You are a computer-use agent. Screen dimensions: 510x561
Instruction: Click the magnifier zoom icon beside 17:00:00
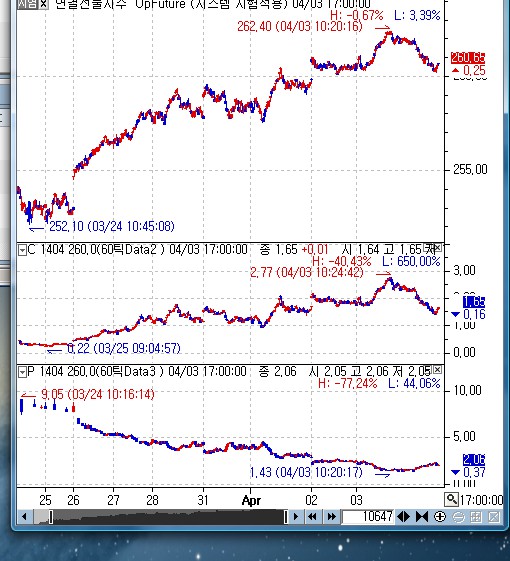click(x=452, y=499)
